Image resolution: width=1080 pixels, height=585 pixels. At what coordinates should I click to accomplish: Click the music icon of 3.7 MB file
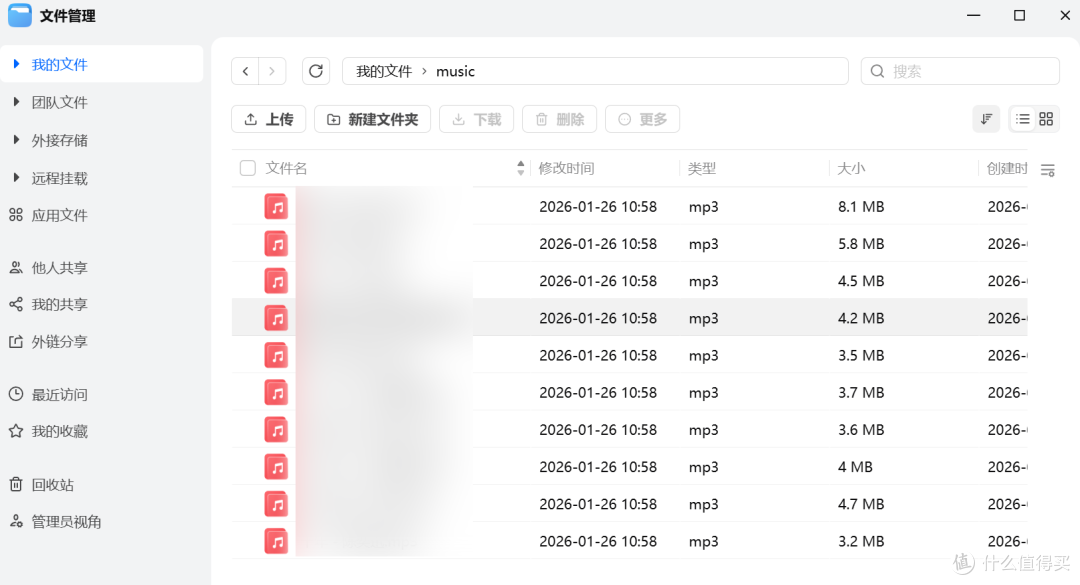[276, 393]
